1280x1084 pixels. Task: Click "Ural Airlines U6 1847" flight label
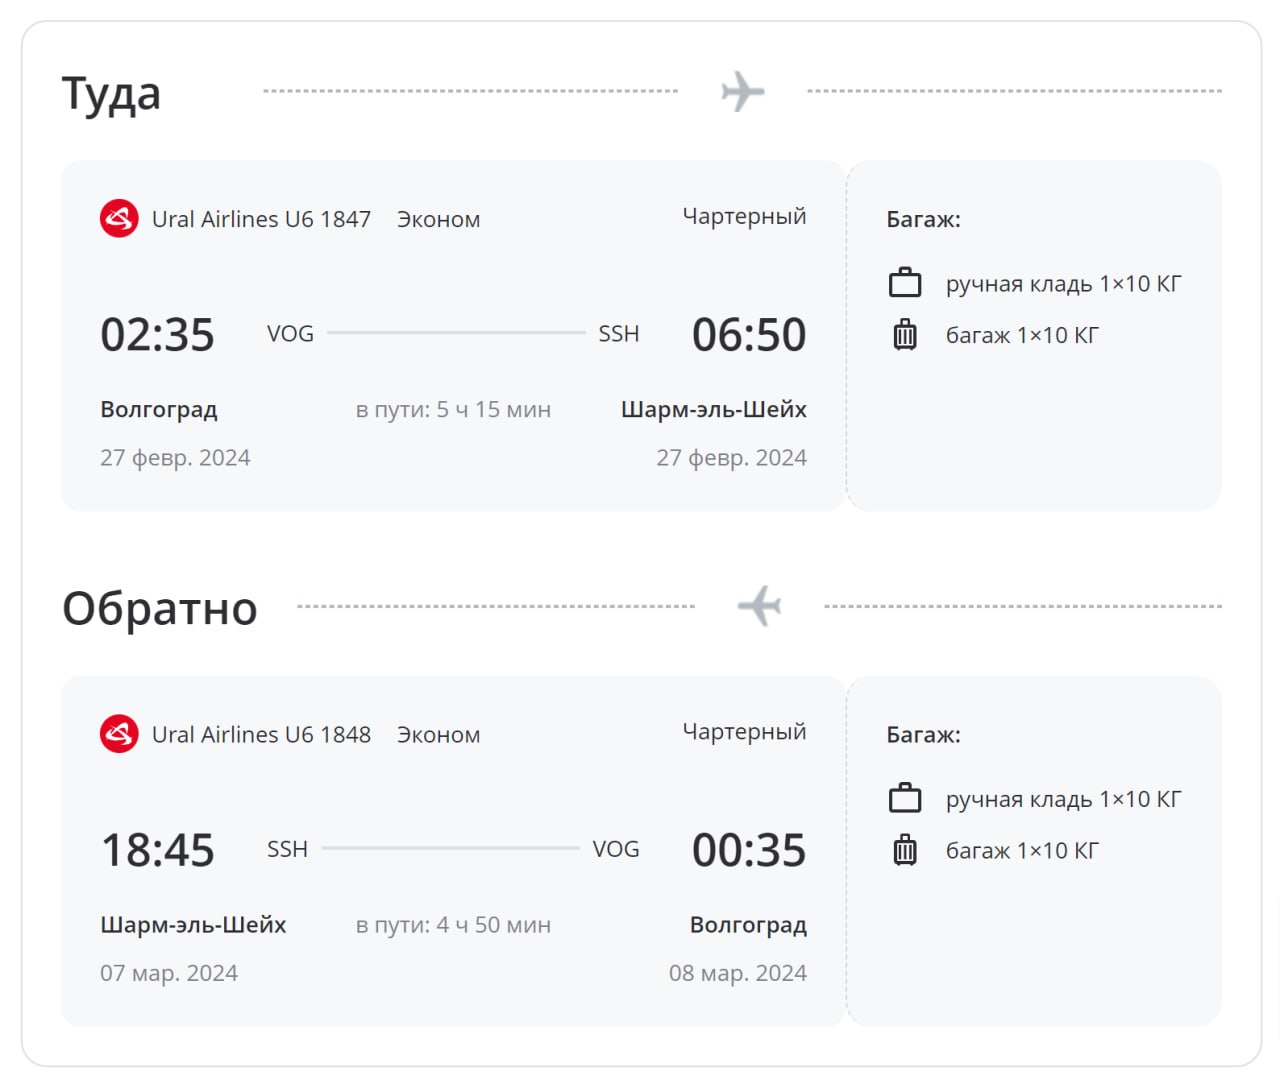(x=261, y=219)
